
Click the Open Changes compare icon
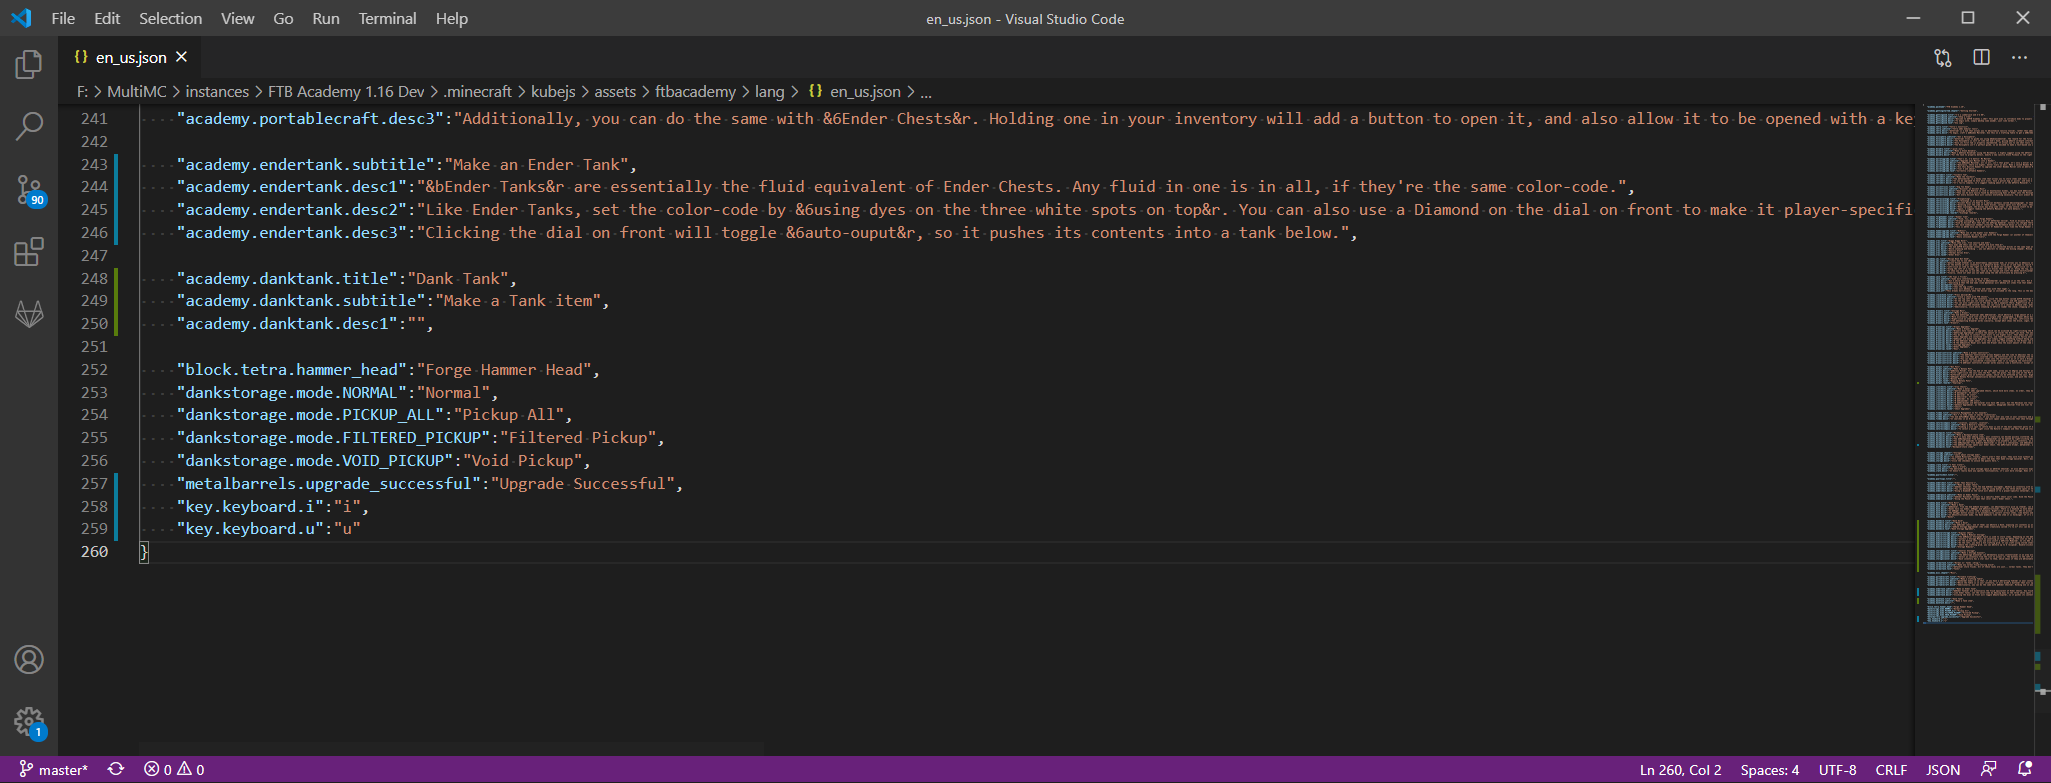pos(1943,57)
